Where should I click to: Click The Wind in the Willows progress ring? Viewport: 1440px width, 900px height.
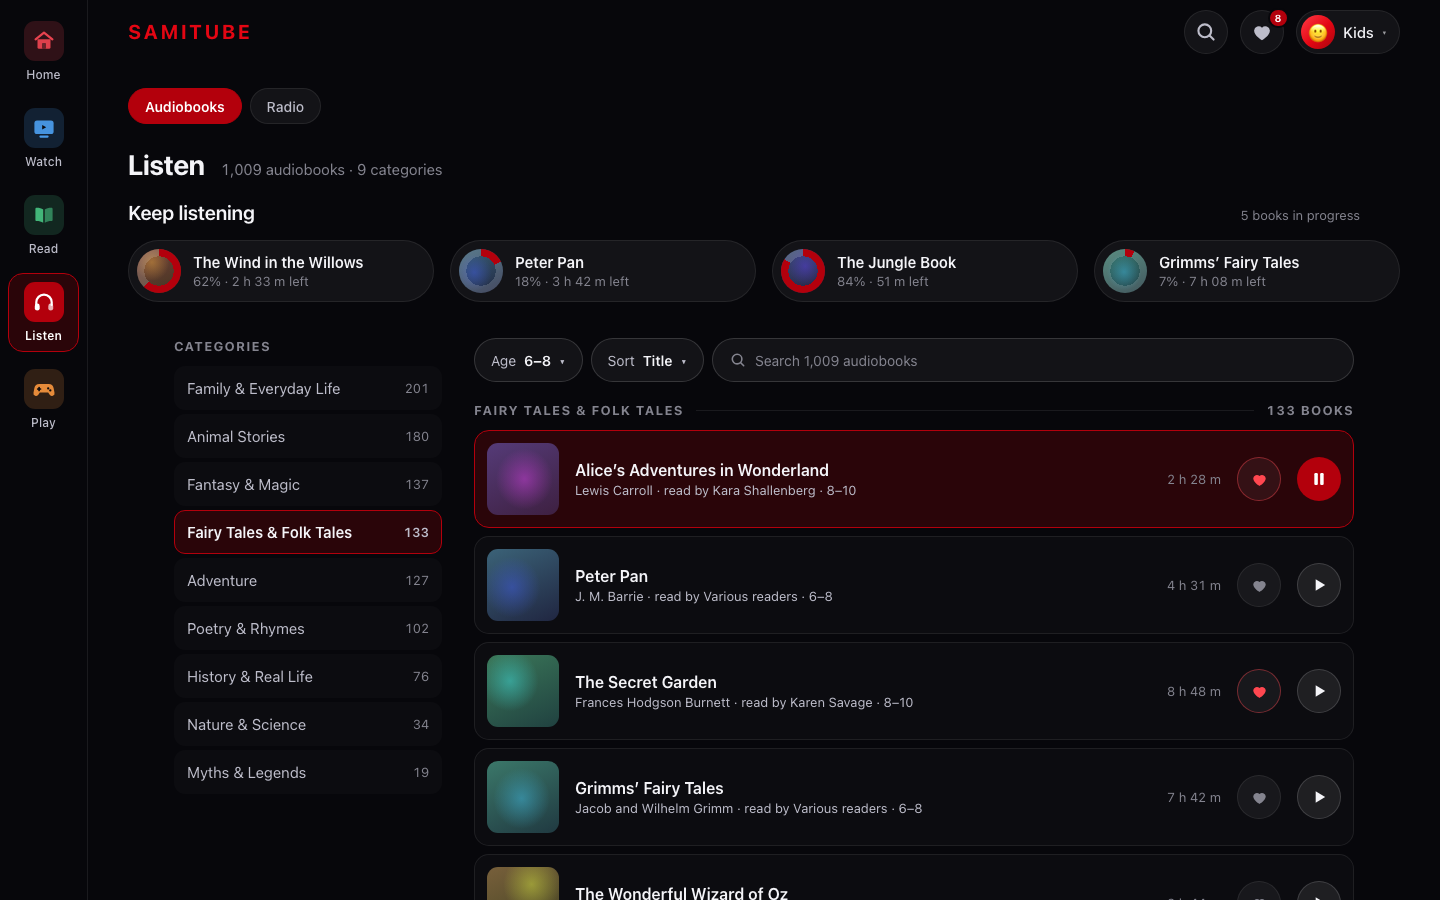pos(159,271)
